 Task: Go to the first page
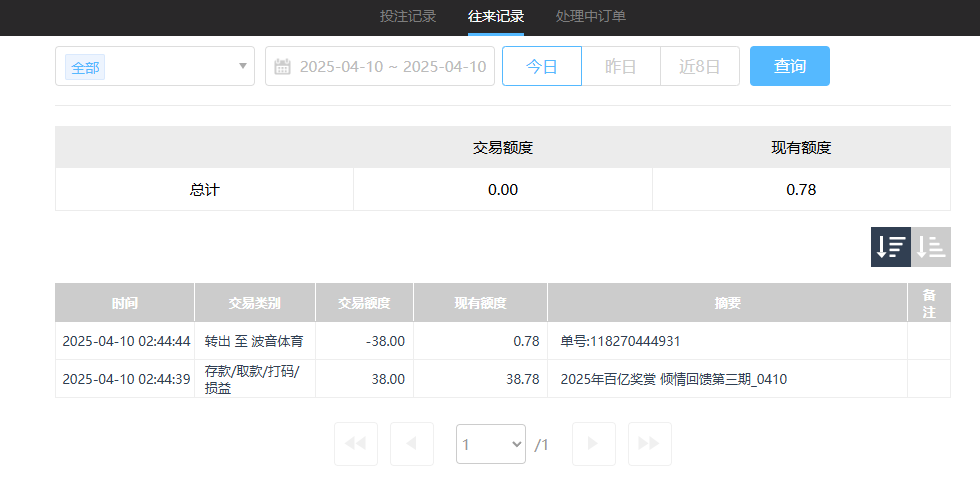point(355,444)
